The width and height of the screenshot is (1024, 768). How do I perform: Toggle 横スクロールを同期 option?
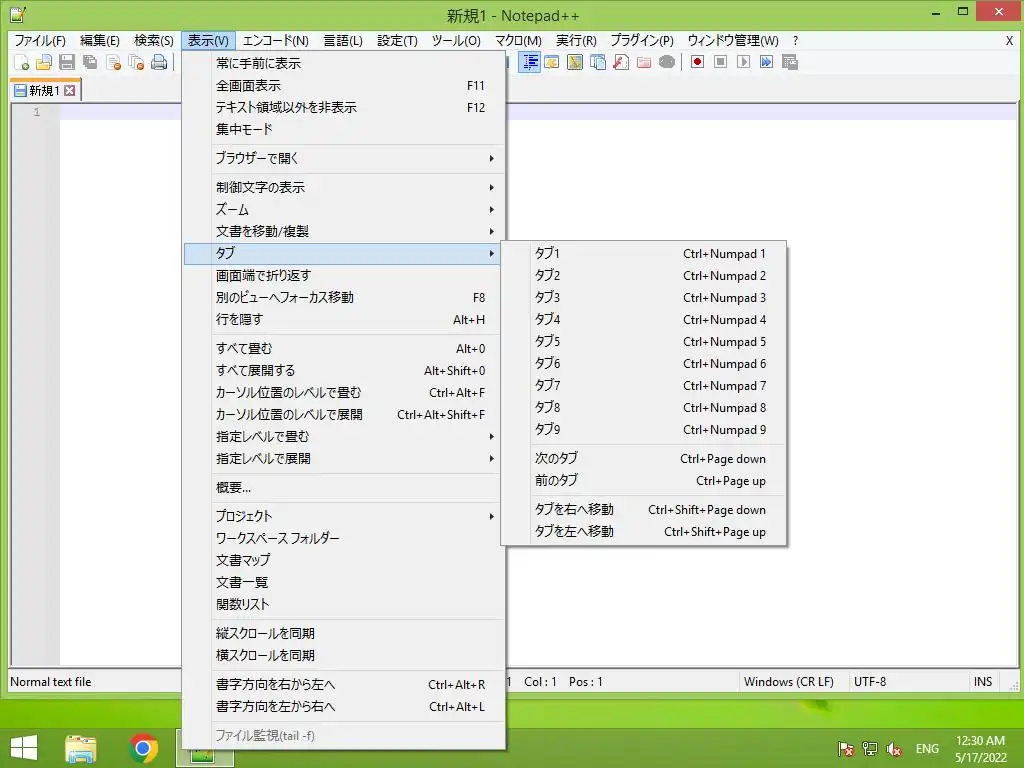point(344,656)
